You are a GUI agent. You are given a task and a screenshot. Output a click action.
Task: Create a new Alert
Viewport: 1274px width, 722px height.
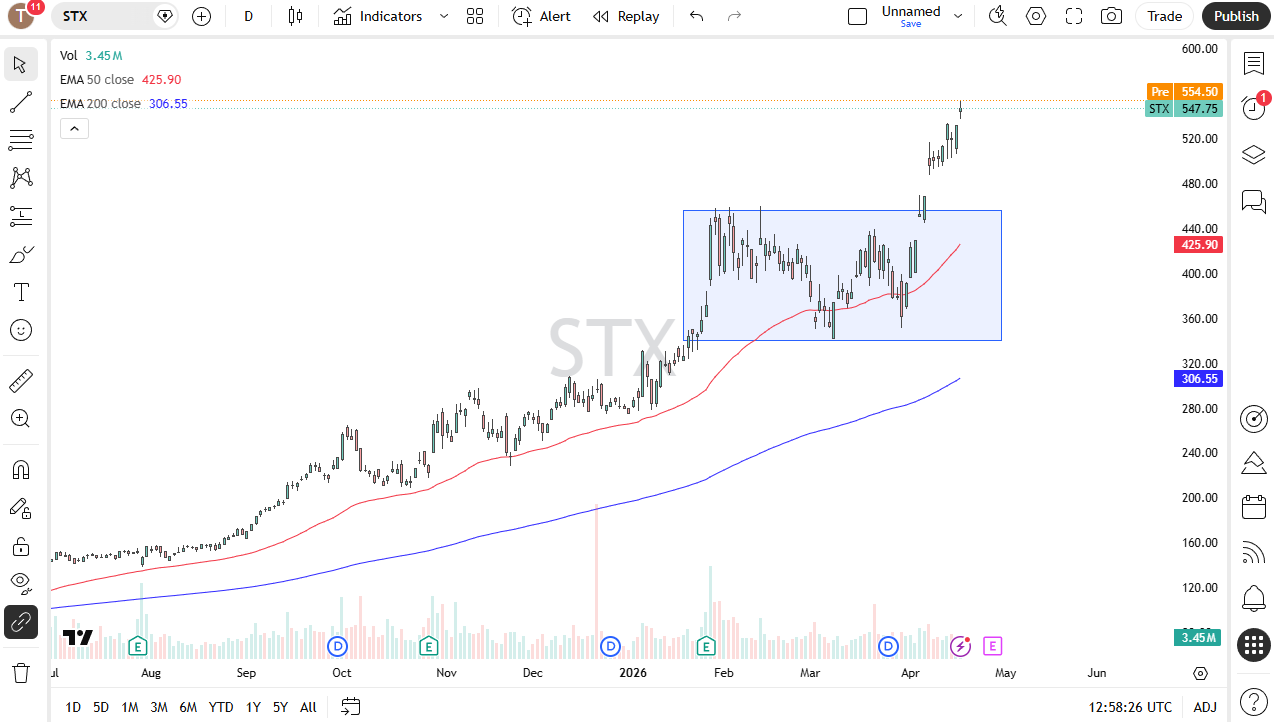(x=541, y=16)
